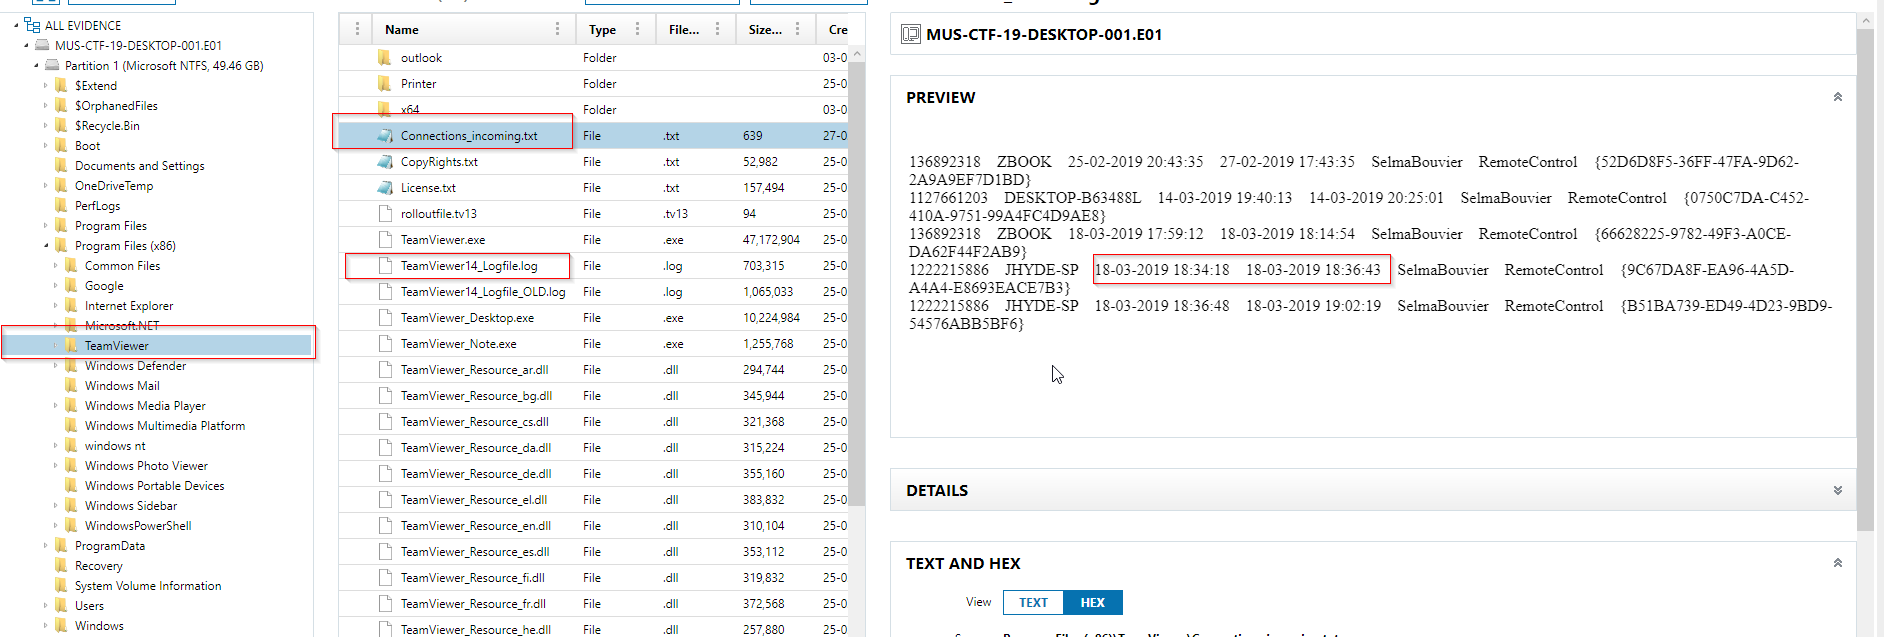Click the CopyRights.txt file icon
The width and height of the screenshot is (1884, 637).
(385, 161)
